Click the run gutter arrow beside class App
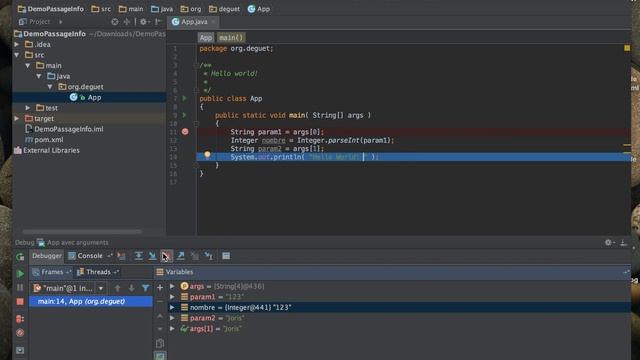Viewport: 640px width, 360px height. [184, 98]
